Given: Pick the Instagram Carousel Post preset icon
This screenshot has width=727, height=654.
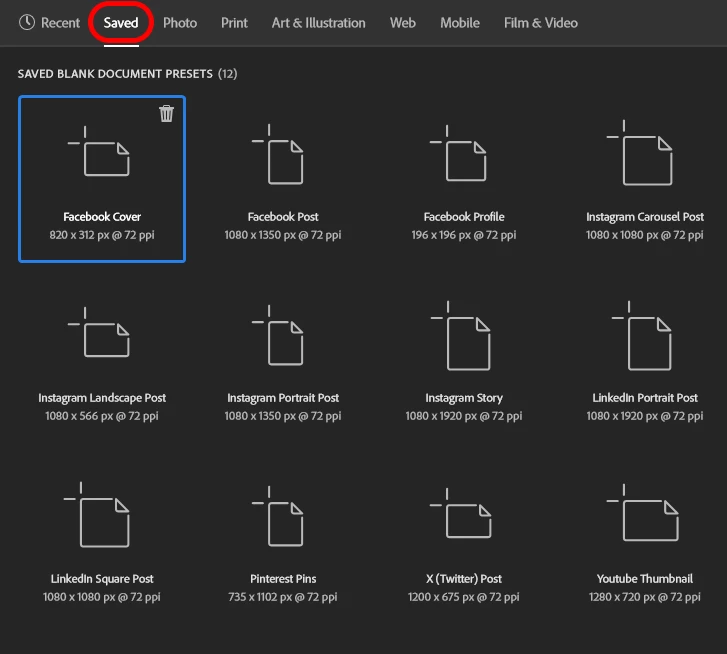Looking at the screenshot, I should (640, 152).
